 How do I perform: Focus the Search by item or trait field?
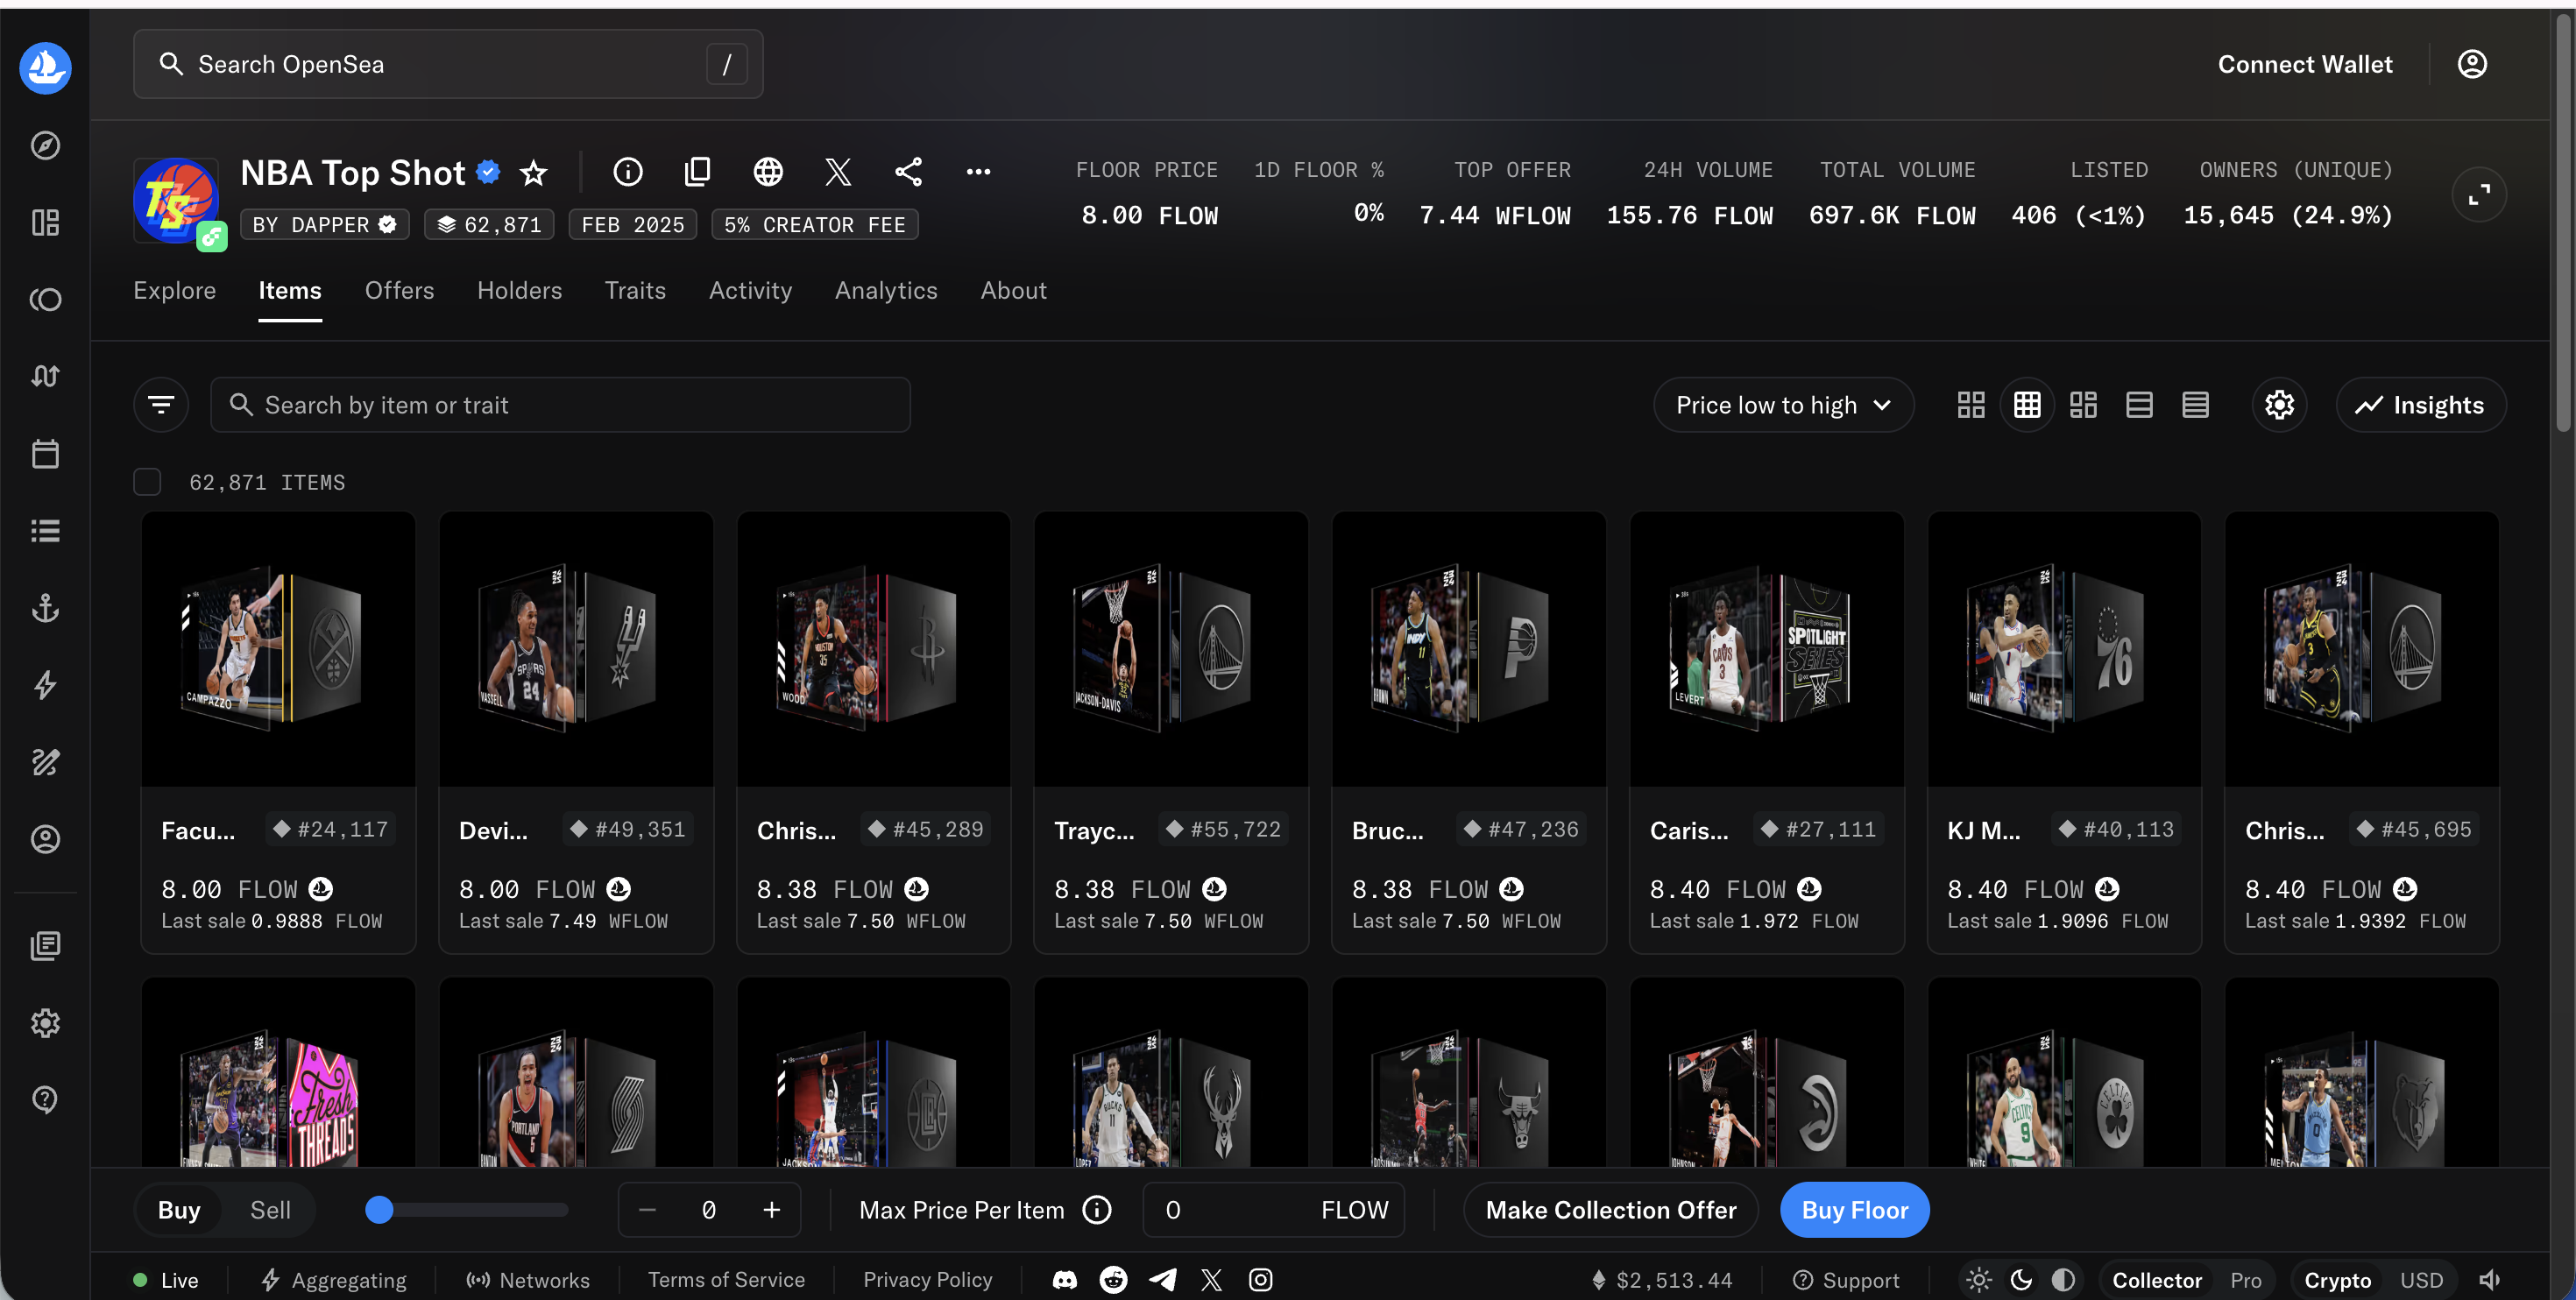click(560, 405)
